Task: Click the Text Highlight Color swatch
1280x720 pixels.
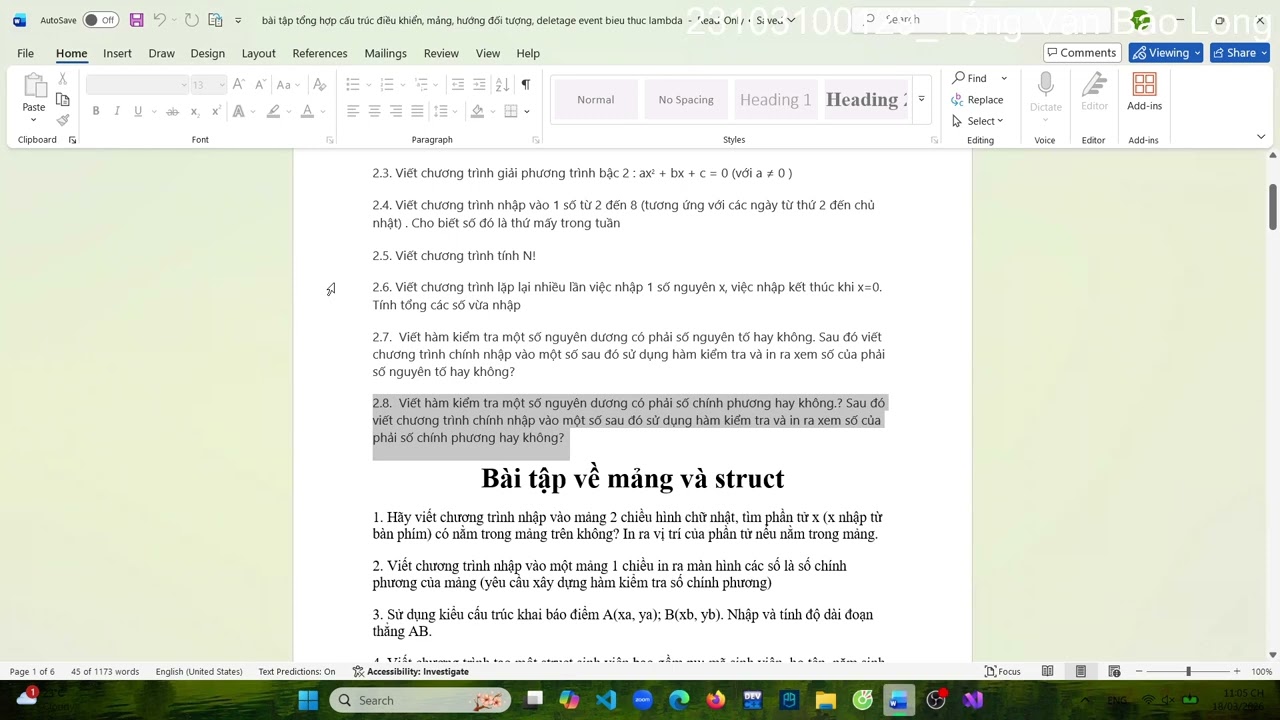Action: (273, 111)
